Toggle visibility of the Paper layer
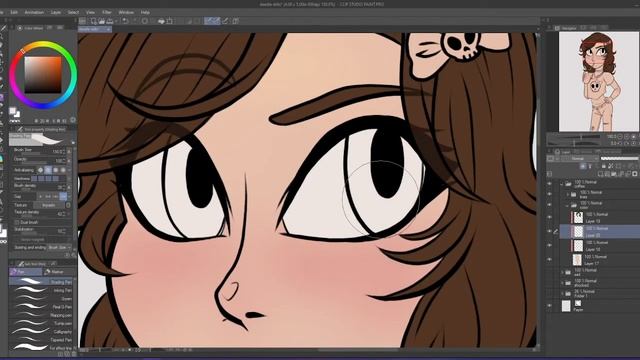640x360 pixels. click(550, 306)
